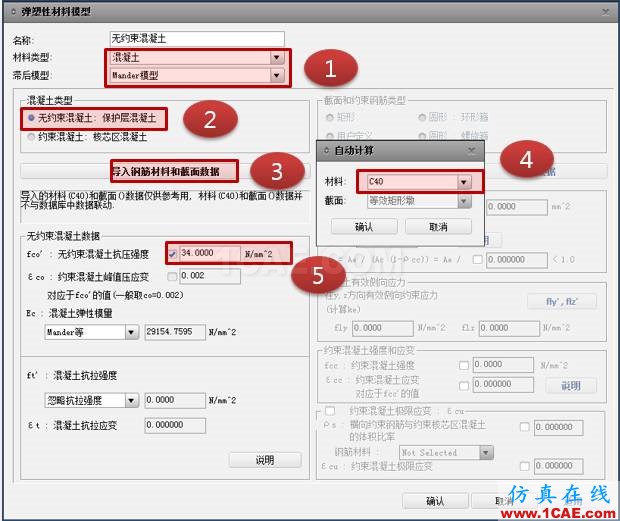620x521 pixels.
Task: Click the fly value field
Action: (382, 328)
